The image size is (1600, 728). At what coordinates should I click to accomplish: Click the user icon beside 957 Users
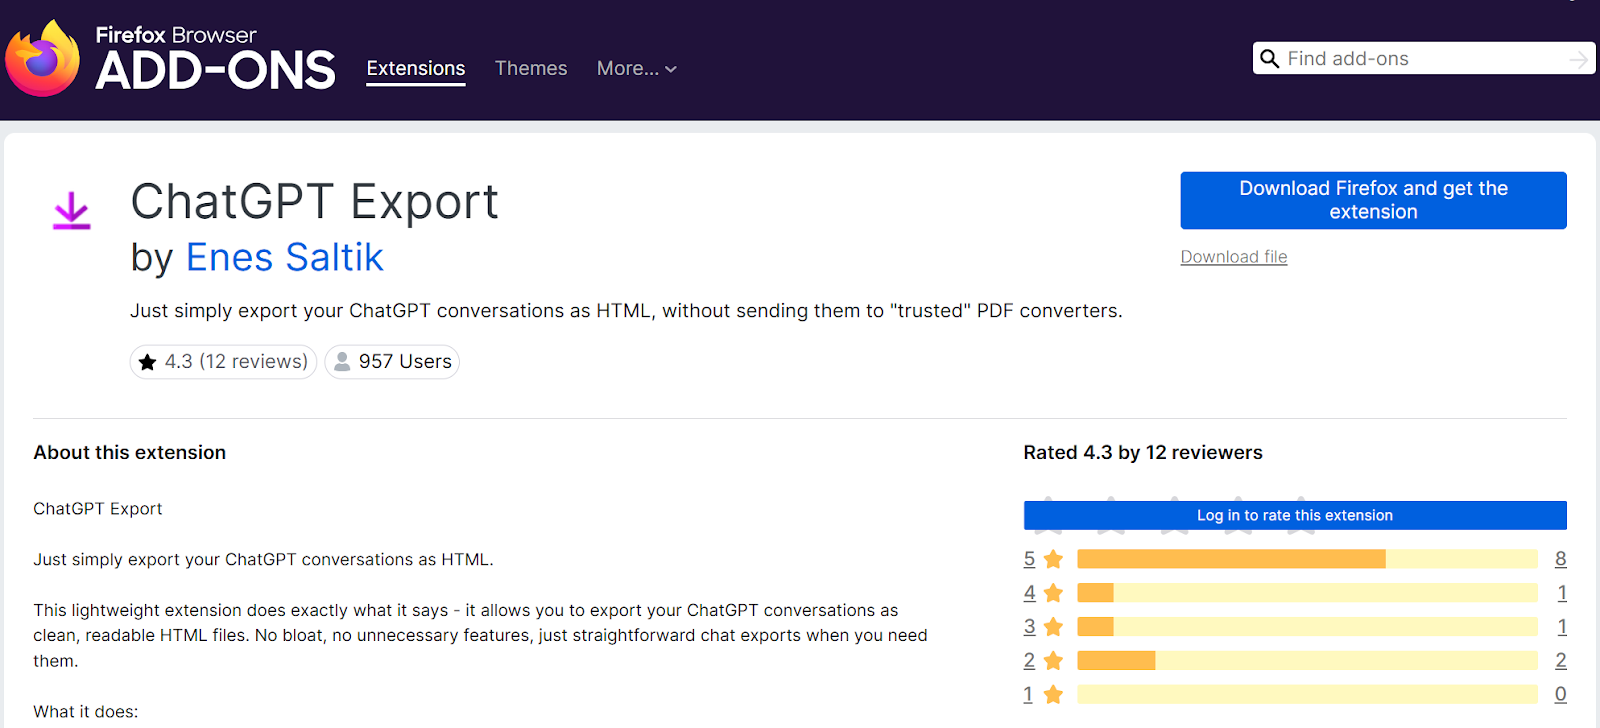point(342,362)
